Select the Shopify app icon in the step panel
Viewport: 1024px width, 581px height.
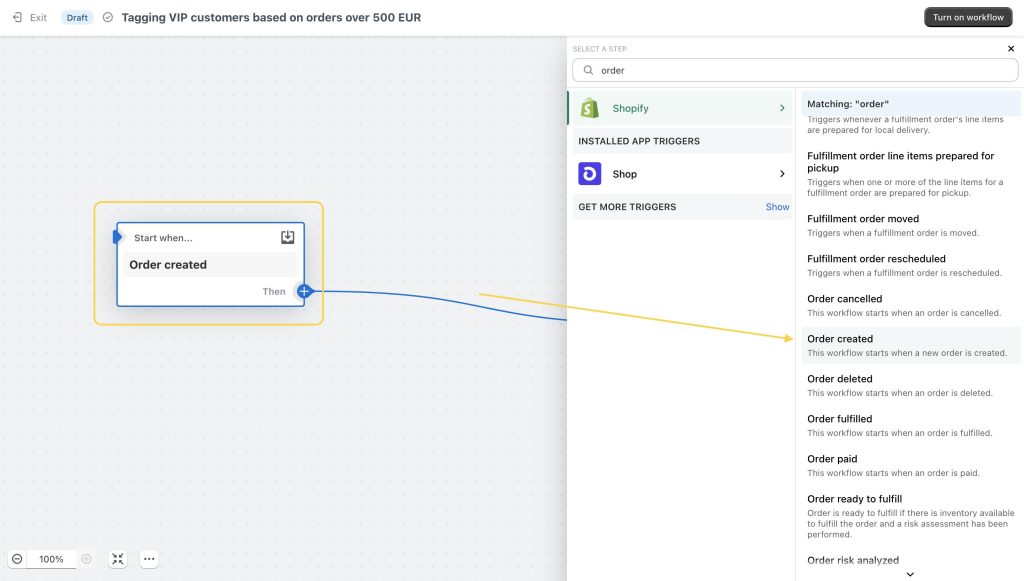590,107
